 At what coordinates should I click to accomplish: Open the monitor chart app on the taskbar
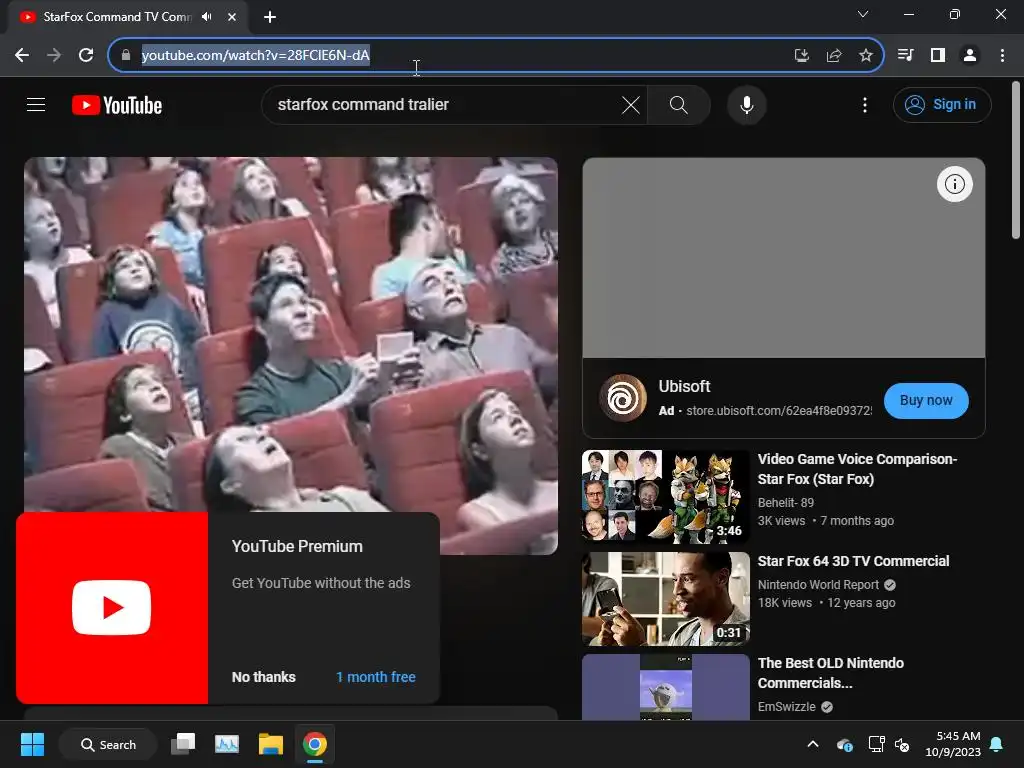pyautogui.click(x=227, y=744)
